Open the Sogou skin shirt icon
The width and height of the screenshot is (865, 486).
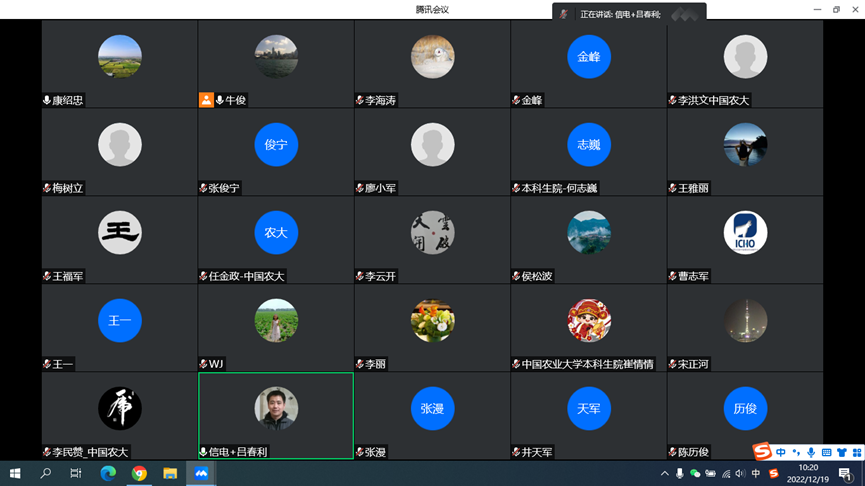[841, 452]
